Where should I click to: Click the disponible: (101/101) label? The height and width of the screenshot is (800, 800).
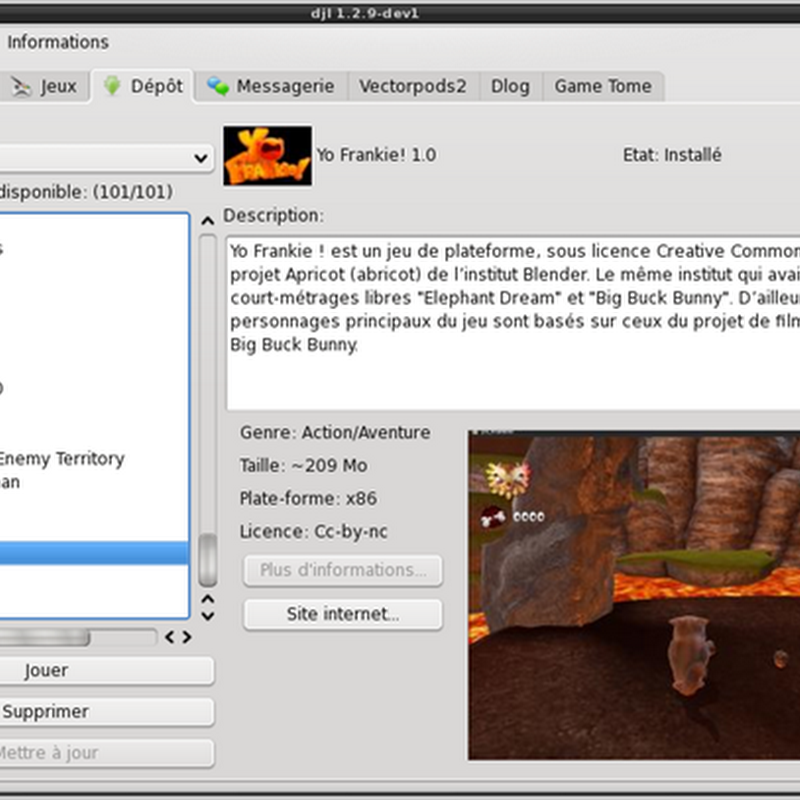[x=86, y=192]
